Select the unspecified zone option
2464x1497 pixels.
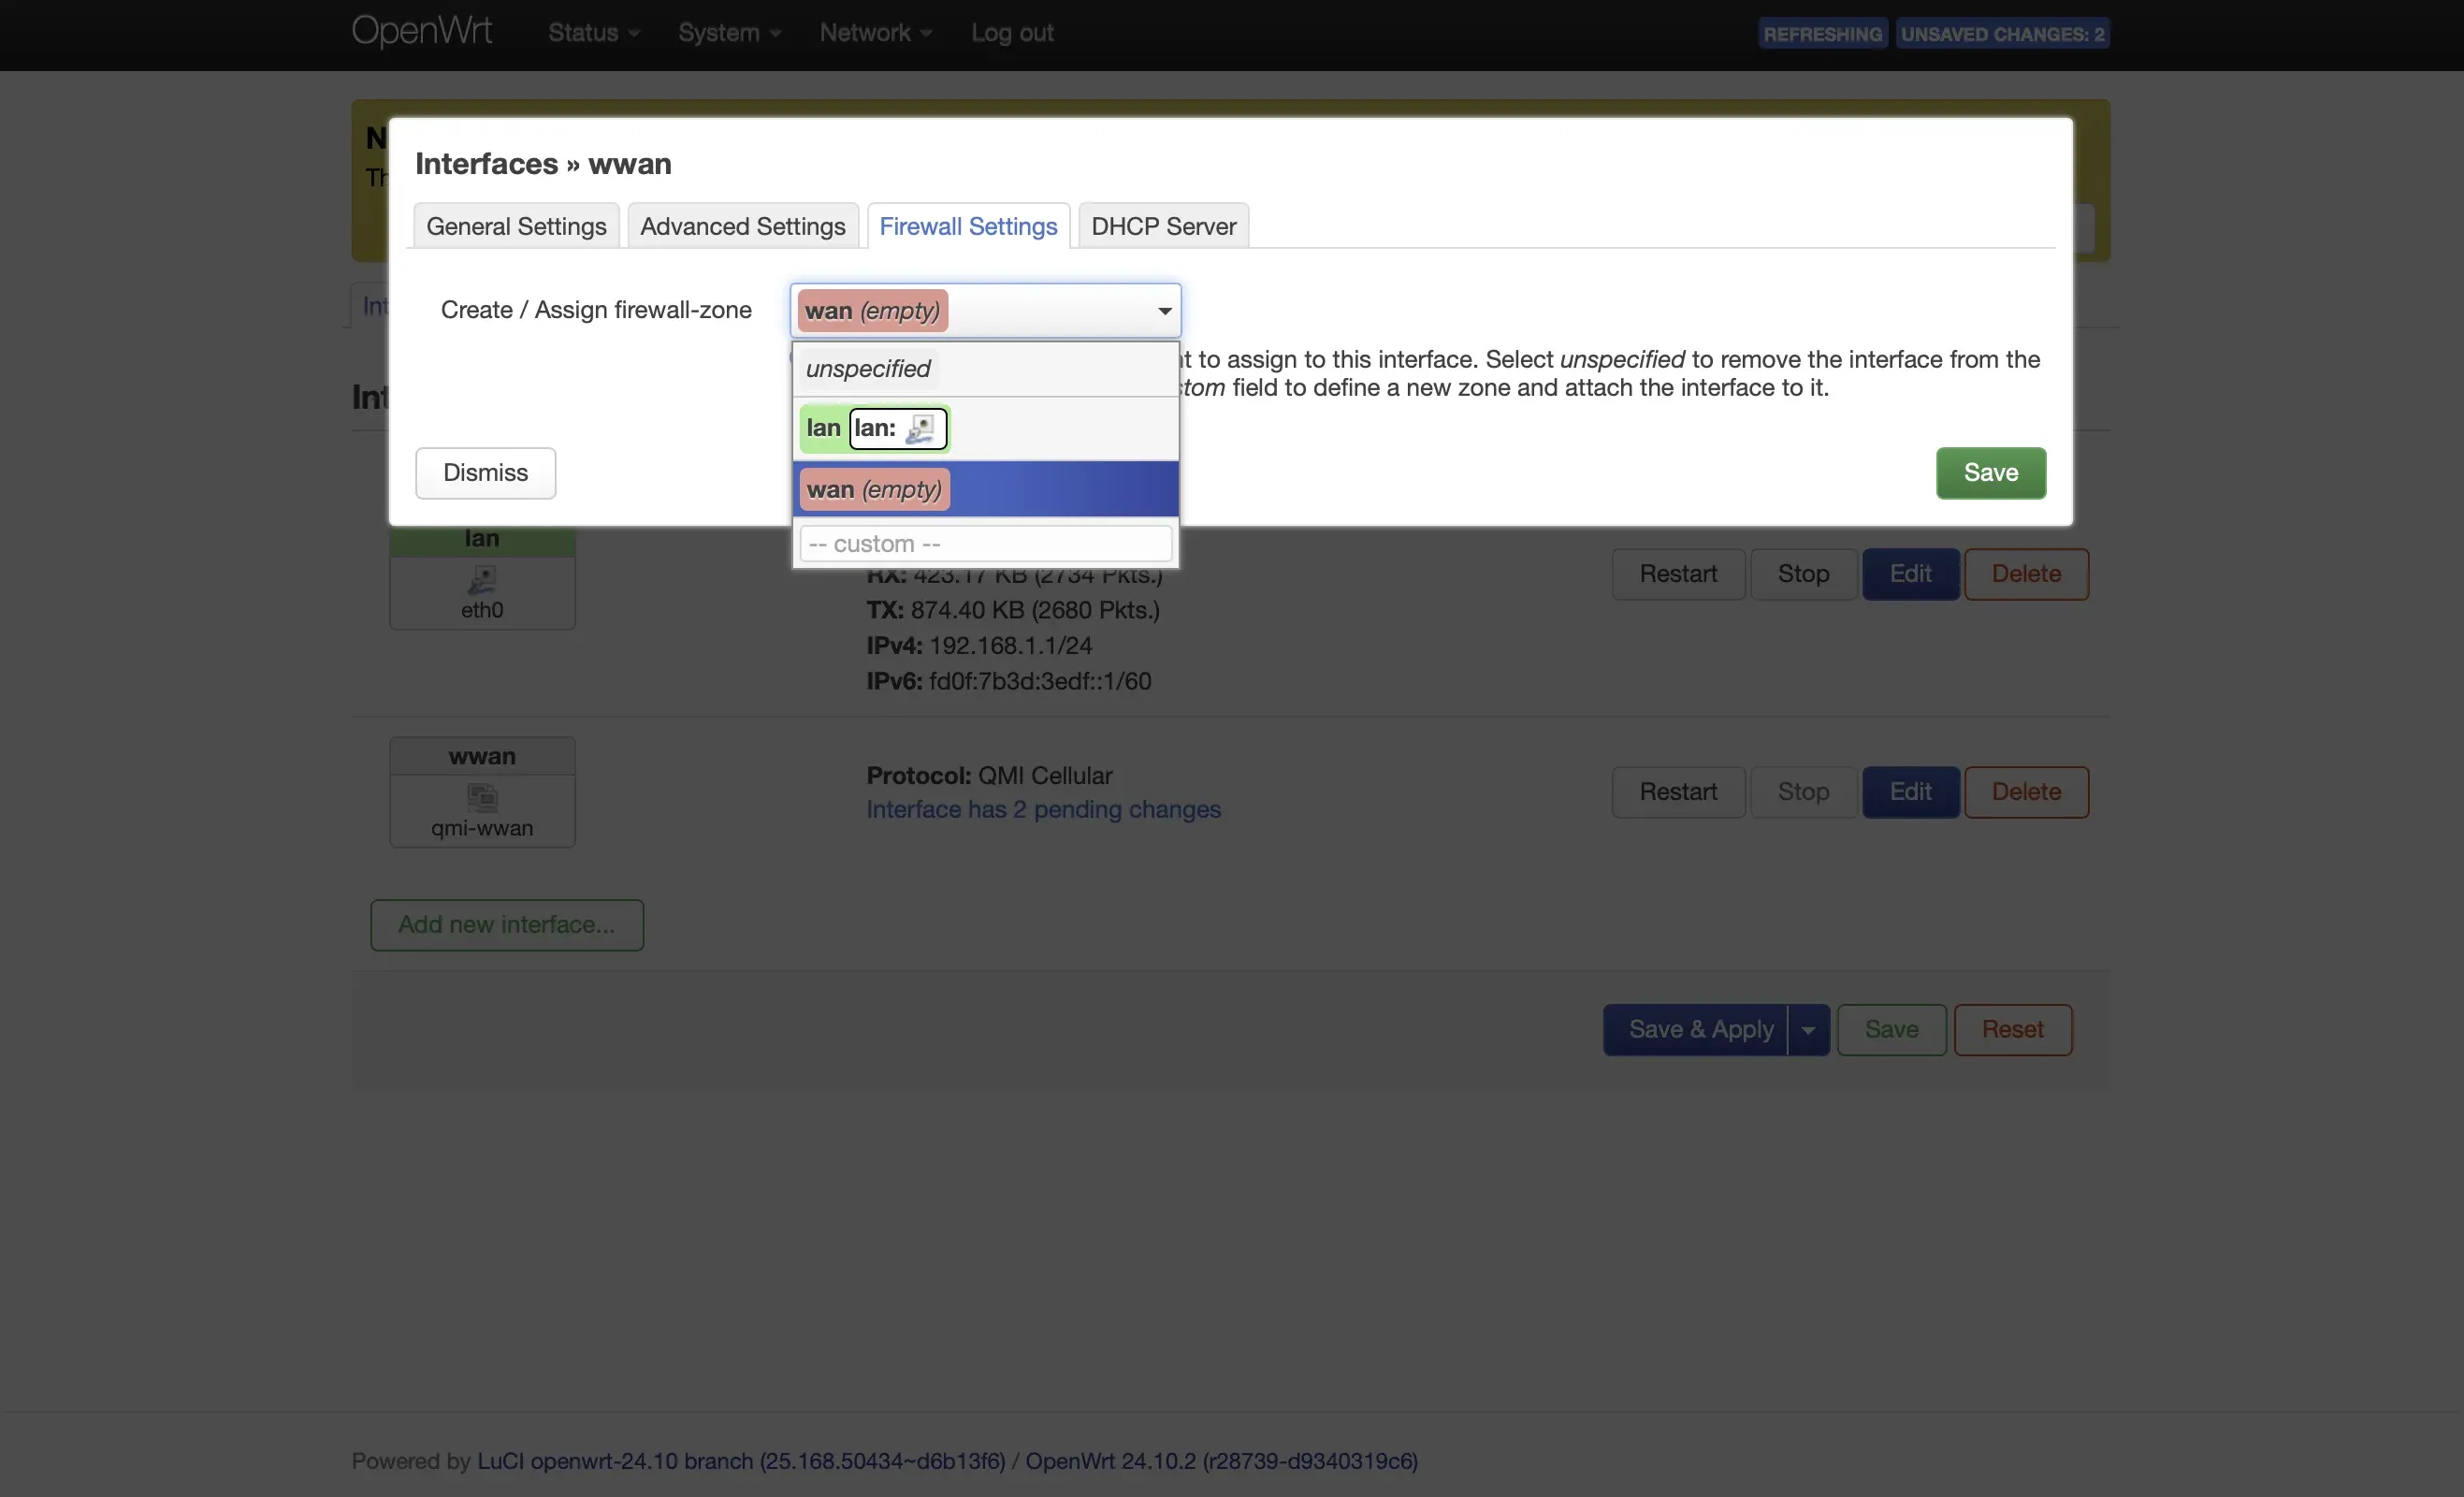985,369
